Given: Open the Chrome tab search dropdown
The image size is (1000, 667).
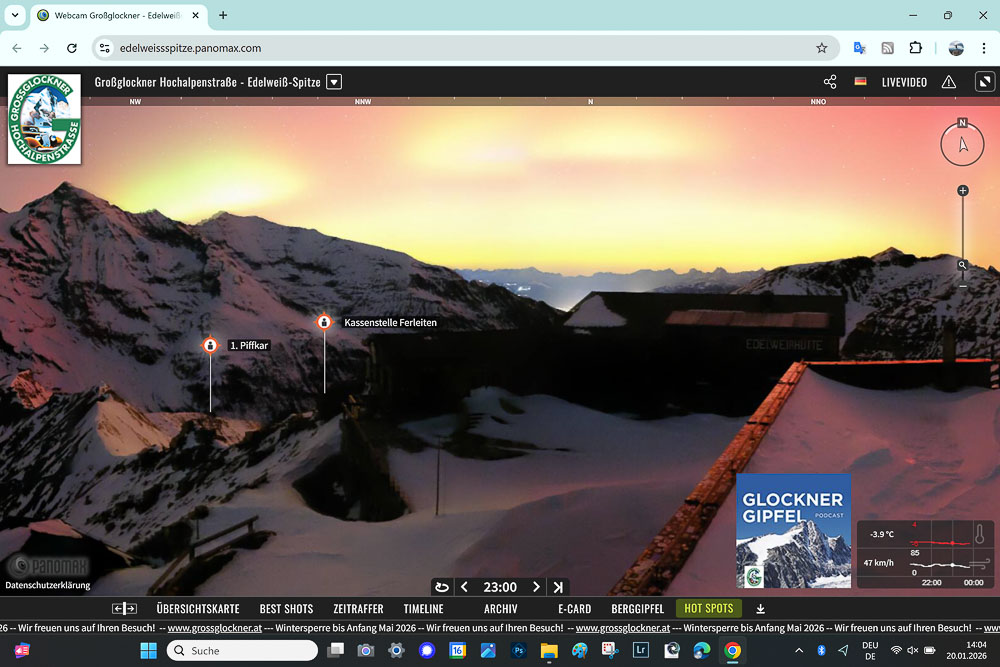Looking at the screenshot, I should pyautogui.click(x=14, y=15).
